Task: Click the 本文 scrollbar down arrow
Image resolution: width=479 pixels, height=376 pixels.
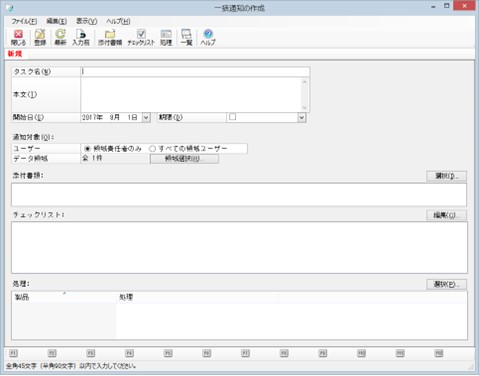Action: pyautogui.click(x=305, y=107)
